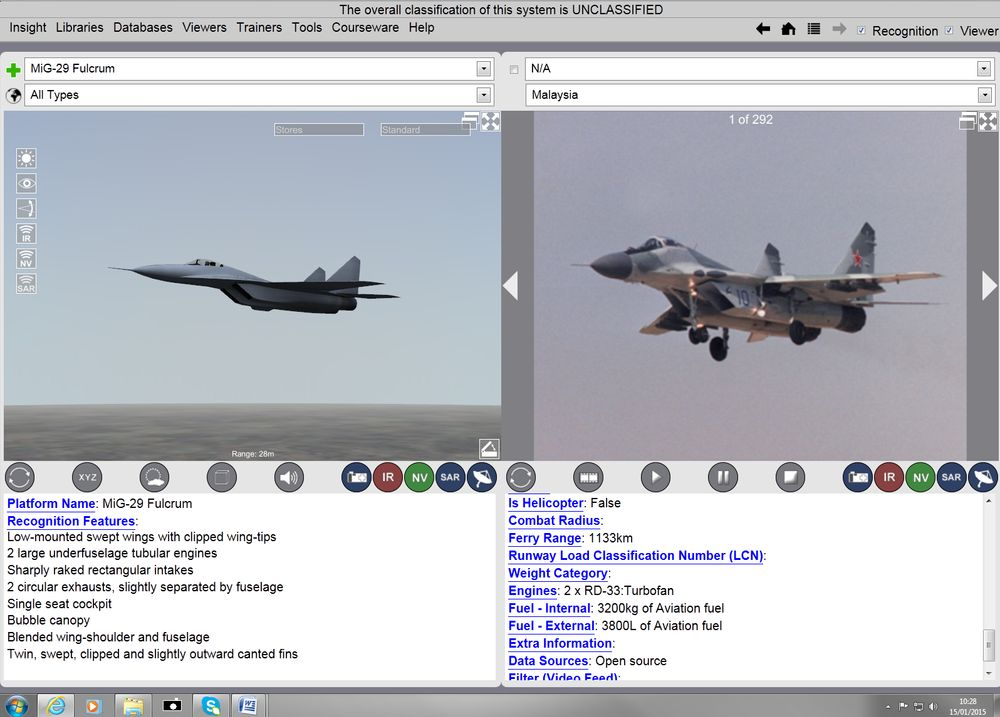Show the previous photo with left arrow
The image size is (1000, 717).
point(511,285)
